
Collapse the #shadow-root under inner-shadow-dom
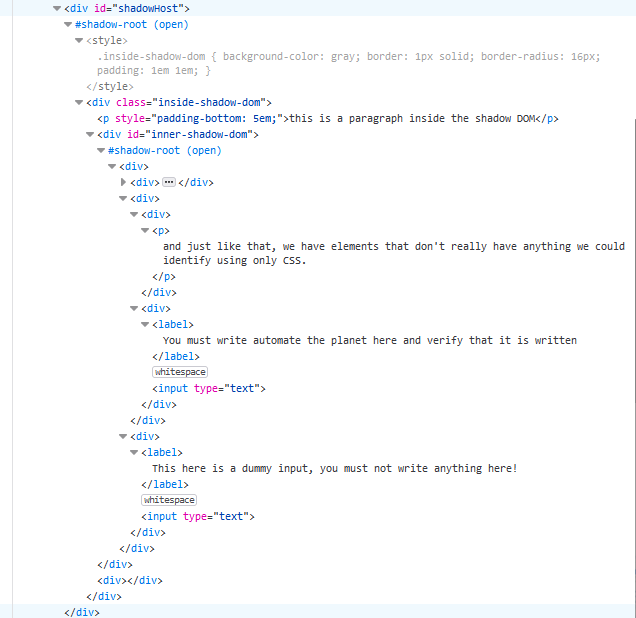[x=101, y=150]
